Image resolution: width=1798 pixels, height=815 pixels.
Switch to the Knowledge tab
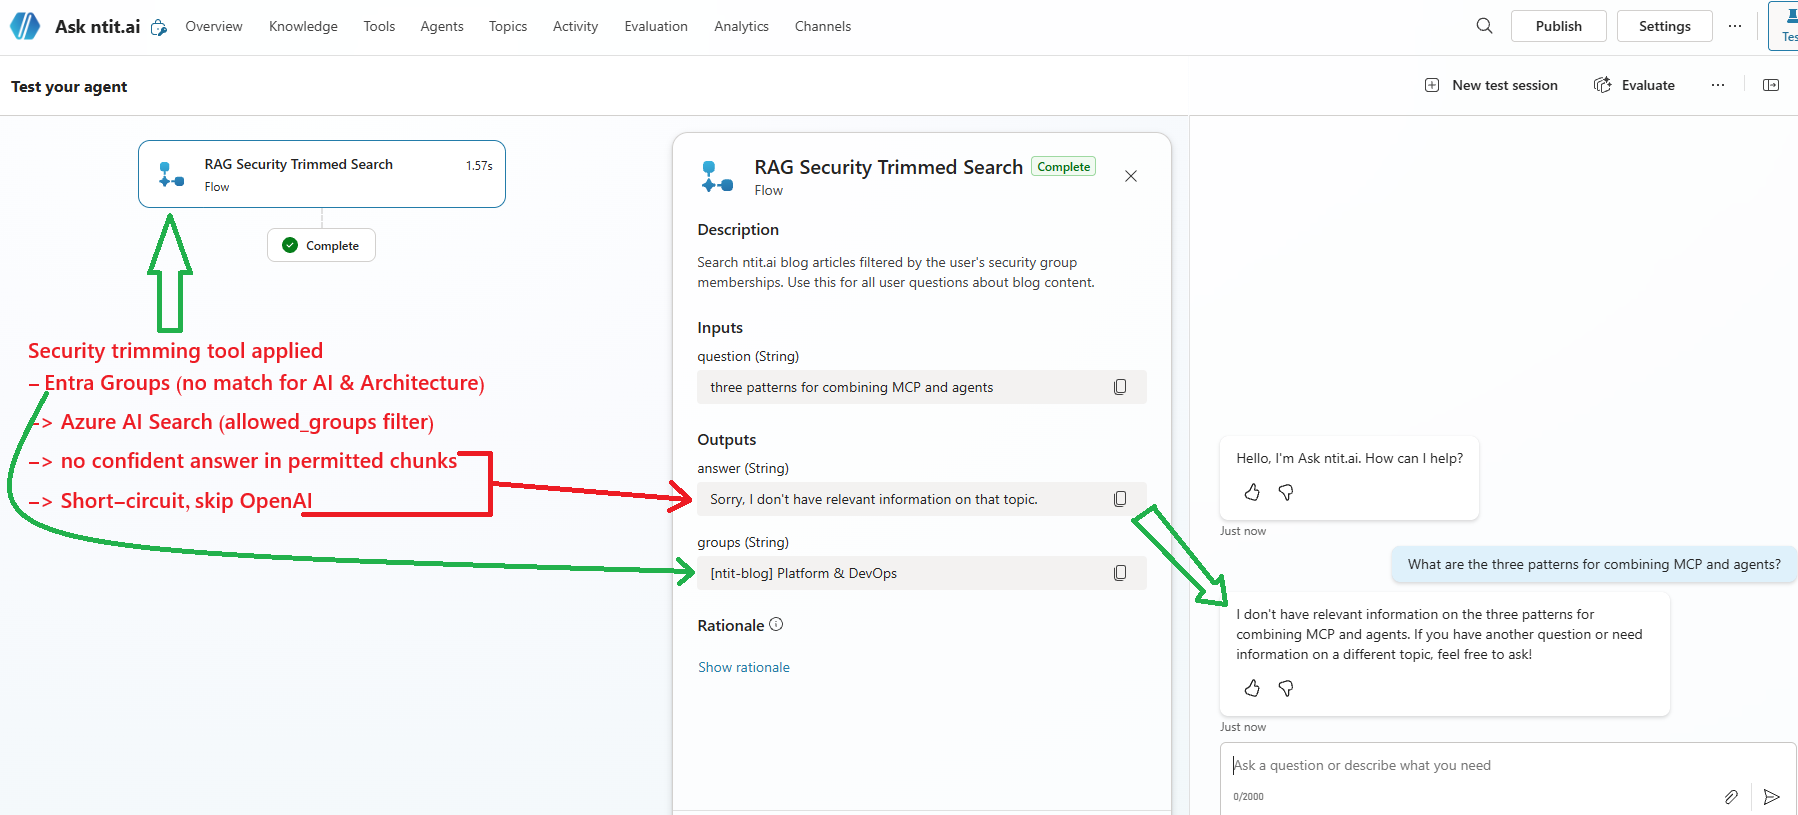tap(303, 26)
